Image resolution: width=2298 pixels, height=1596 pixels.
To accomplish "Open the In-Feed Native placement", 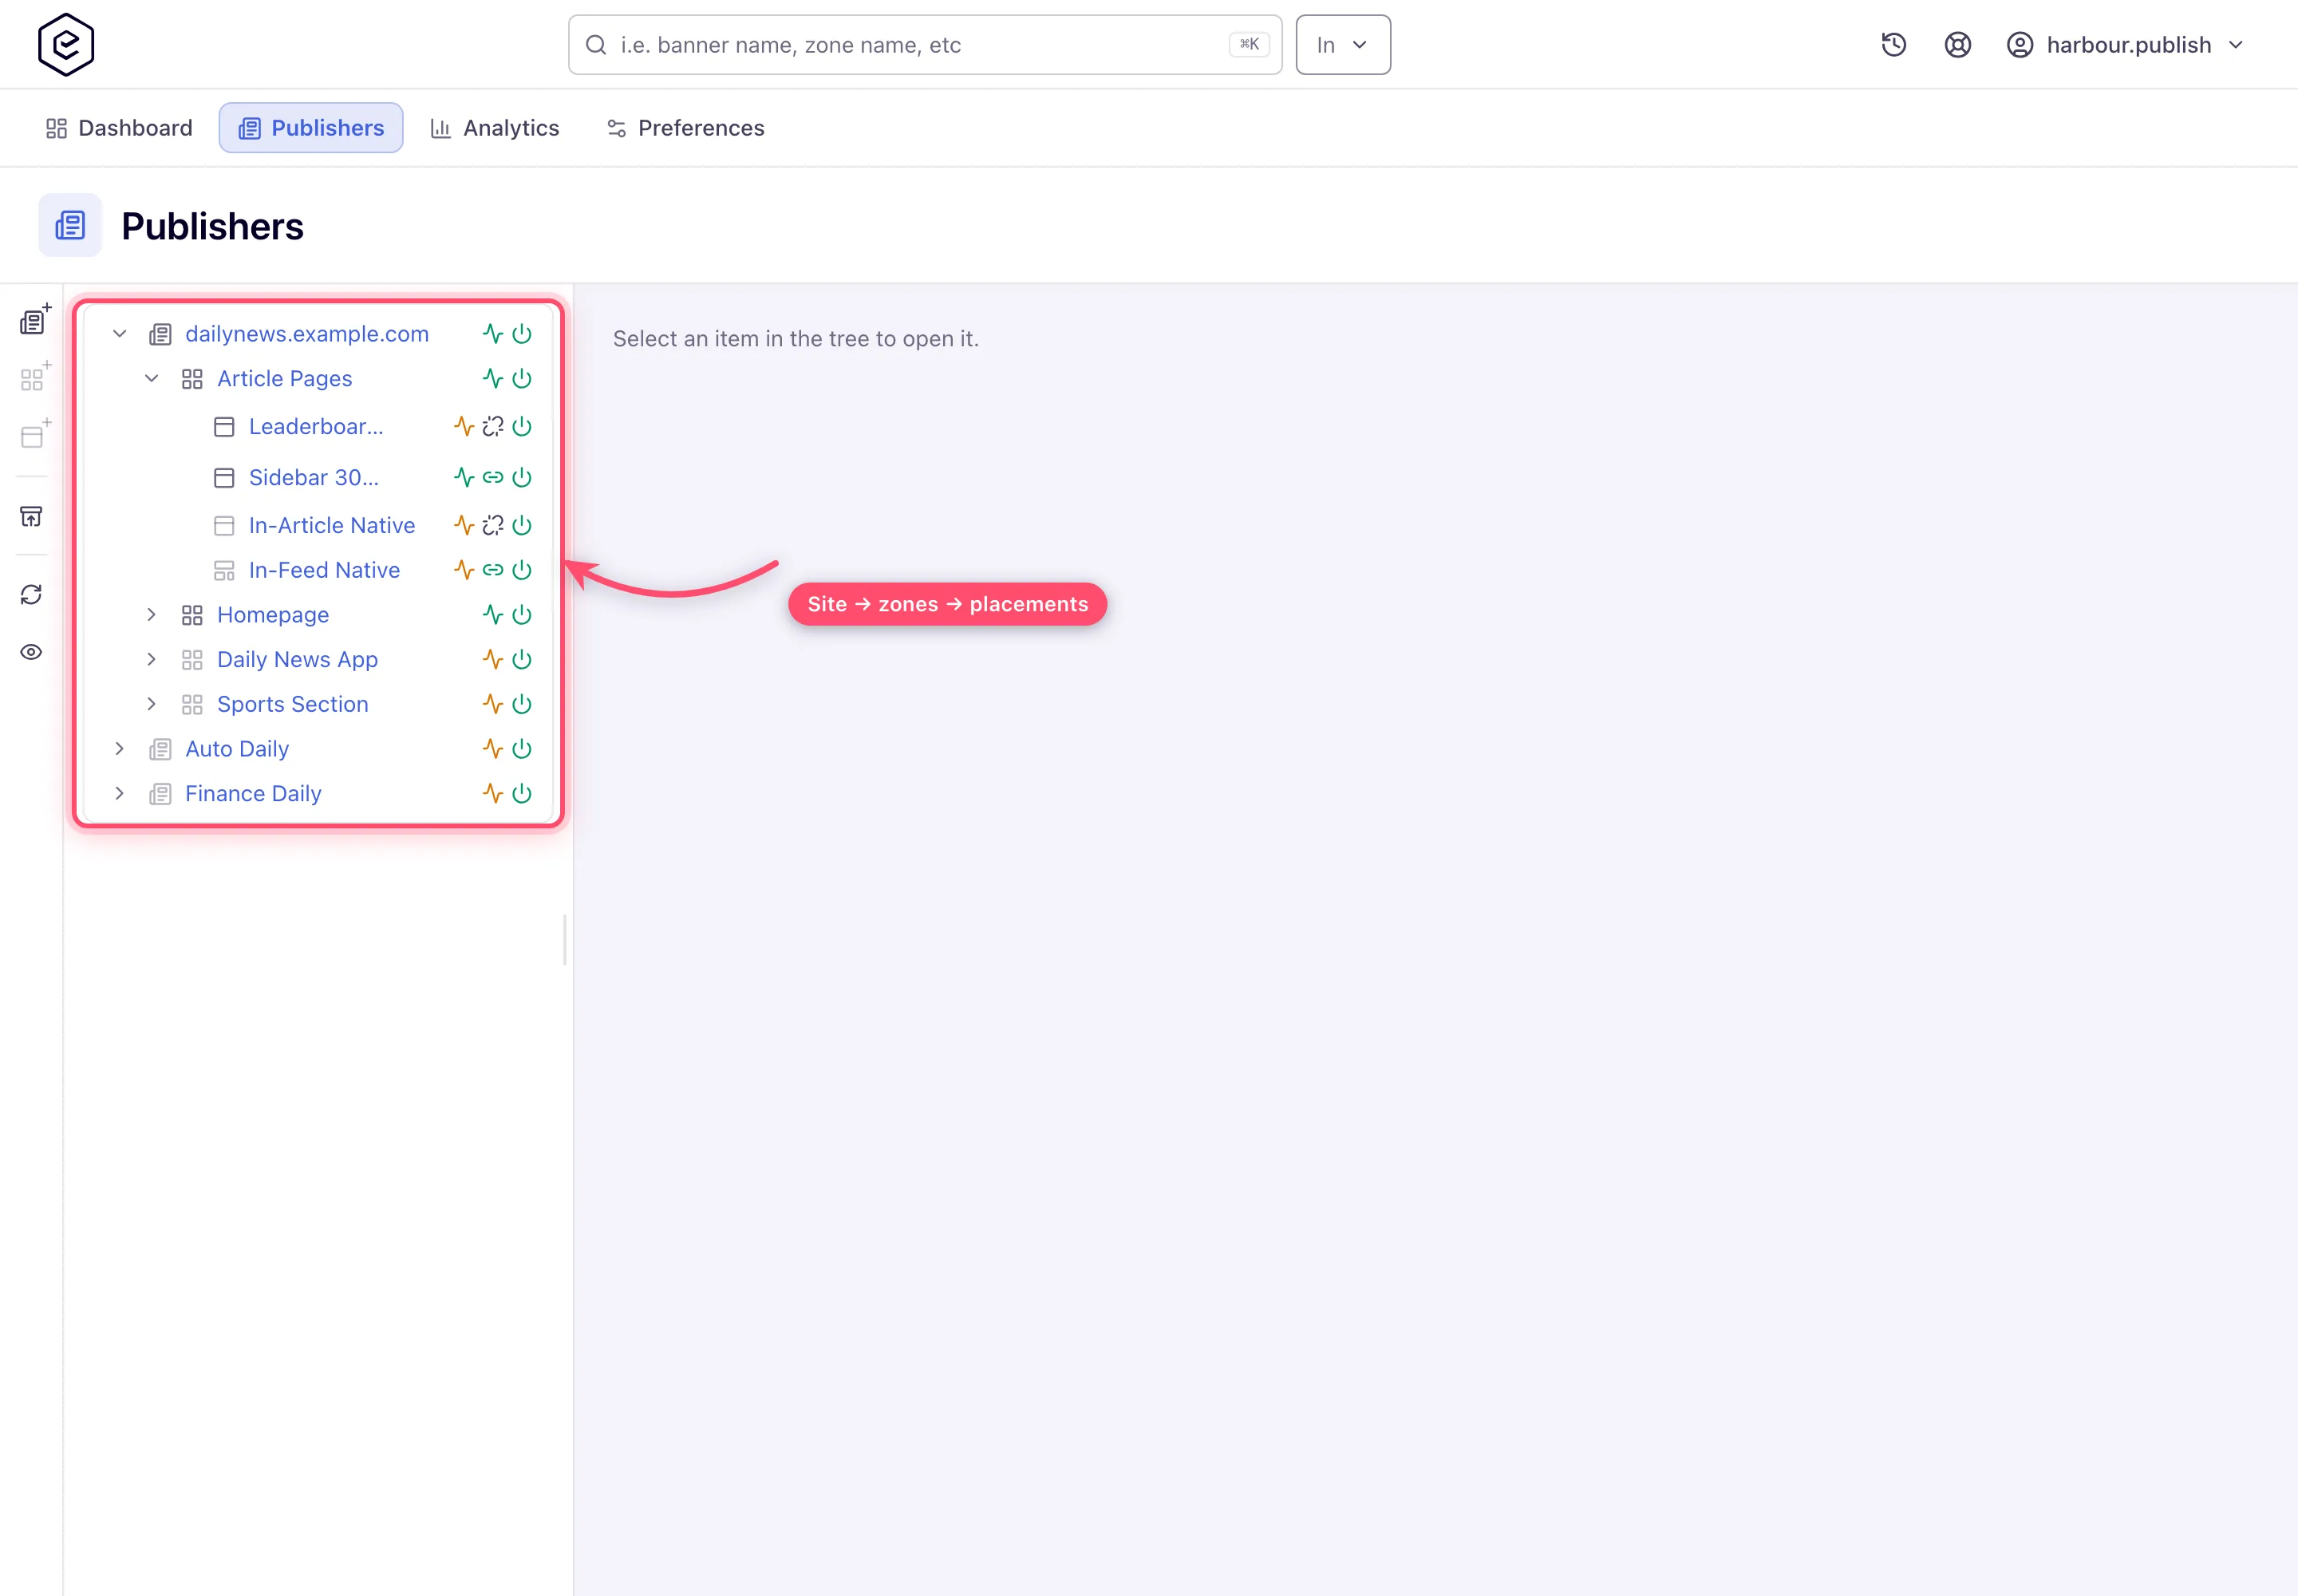I will pyautogui.click(x=324, y=570).
